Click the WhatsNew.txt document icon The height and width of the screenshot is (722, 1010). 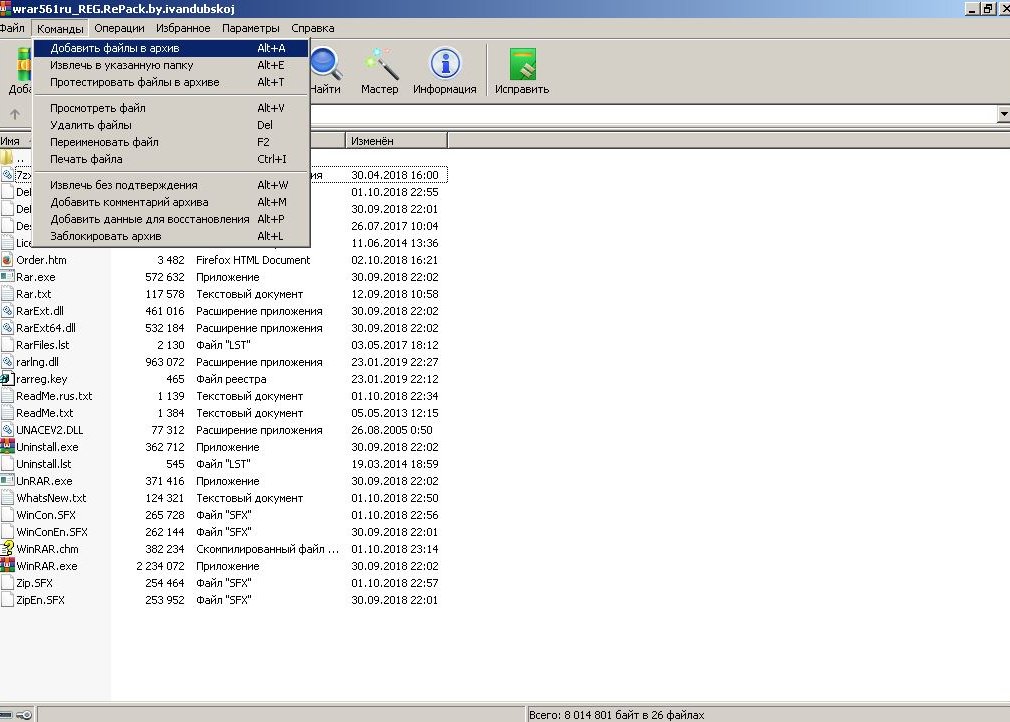coord(7,498)
